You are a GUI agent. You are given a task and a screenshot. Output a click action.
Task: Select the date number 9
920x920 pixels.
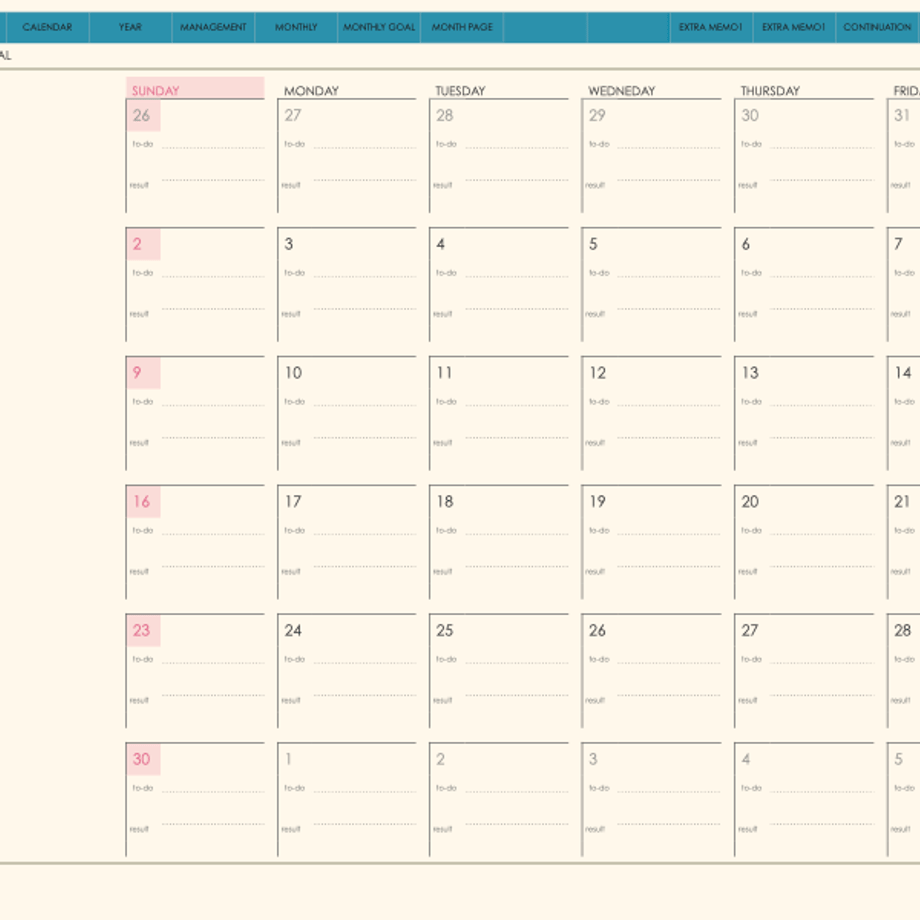pyautogui.click(x=137, y=373)
